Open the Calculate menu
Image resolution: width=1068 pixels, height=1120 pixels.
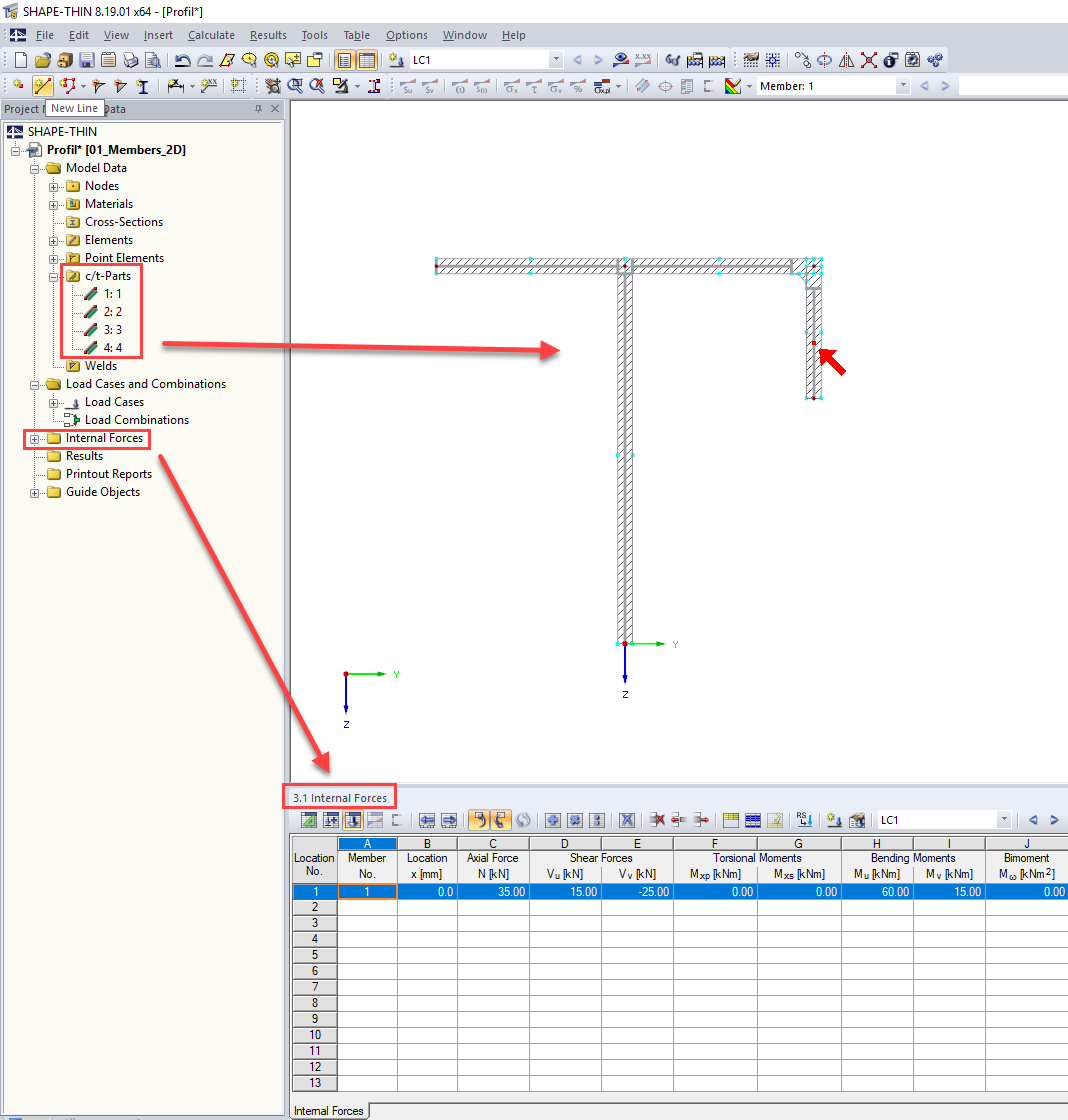211,35
